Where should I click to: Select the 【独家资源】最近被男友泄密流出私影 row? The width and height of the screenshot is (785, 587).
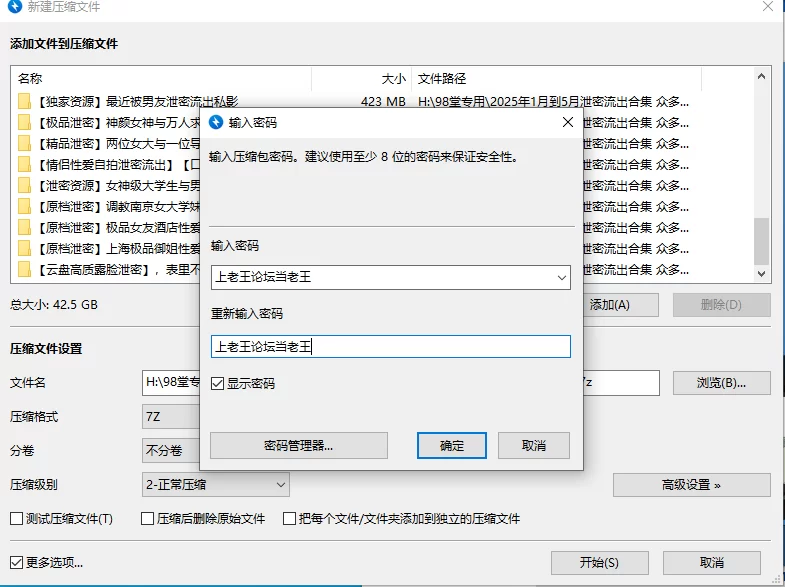(138, 102)
